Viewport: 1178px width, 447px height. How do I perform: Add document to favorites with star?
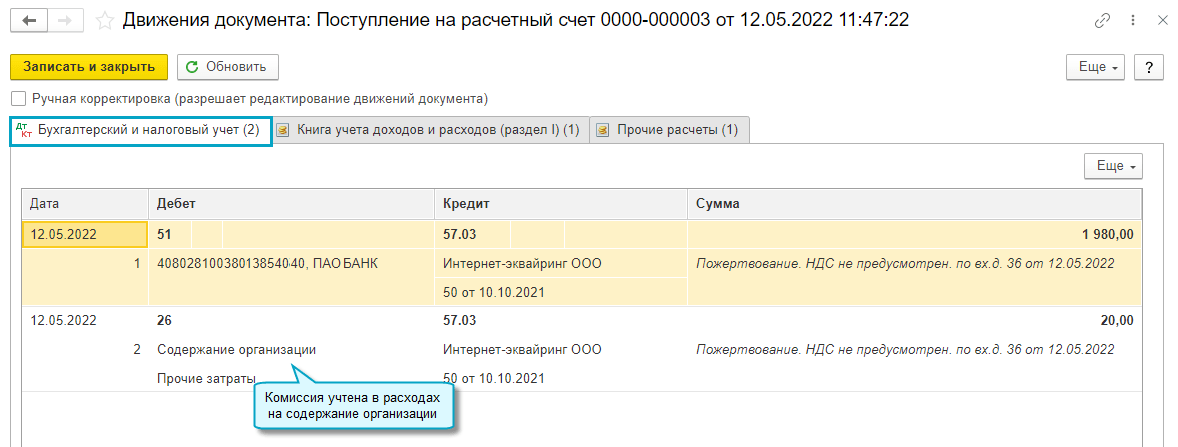(104, 21)
